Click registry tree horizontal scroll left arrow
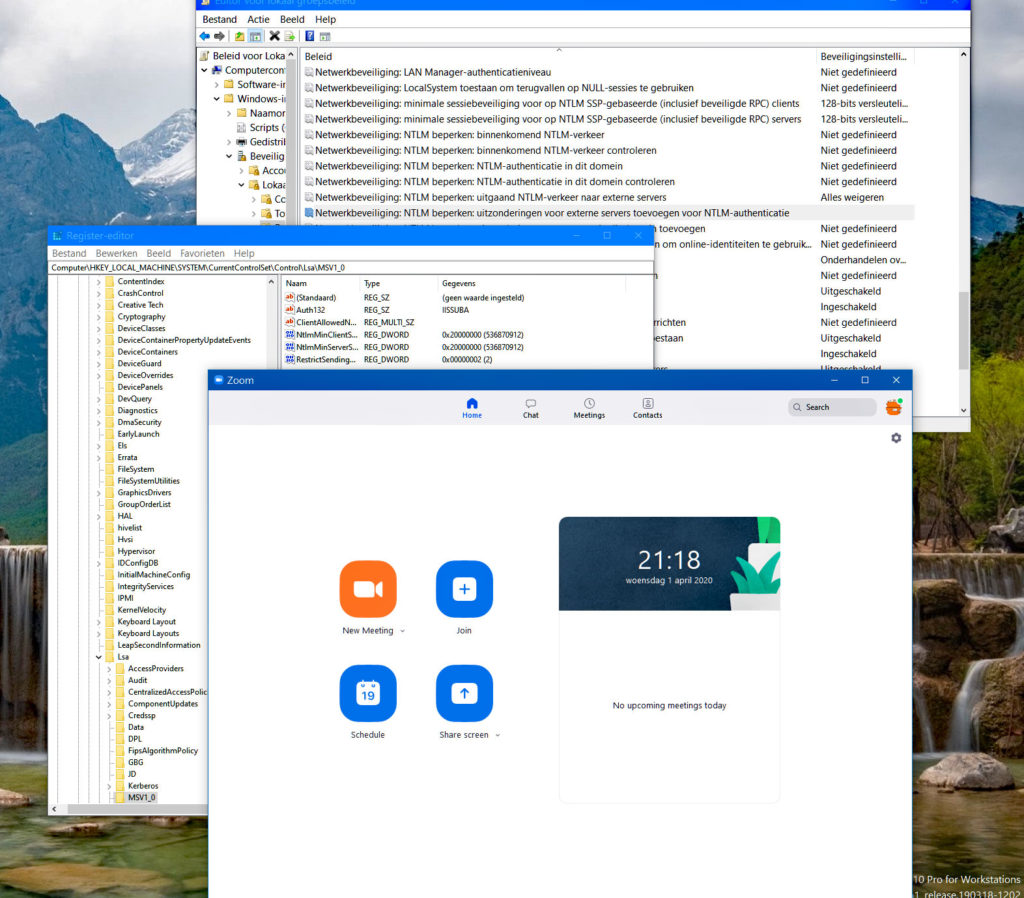This screenshot has width=1024, height=898. [54, 809]
